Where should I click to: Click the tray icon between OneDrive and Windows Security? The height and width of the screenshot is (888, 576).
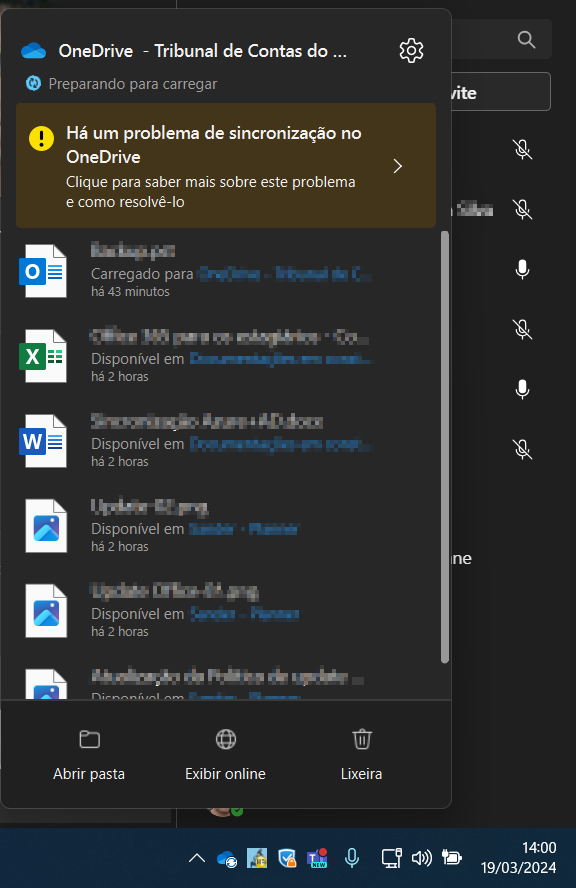(257, 859)
